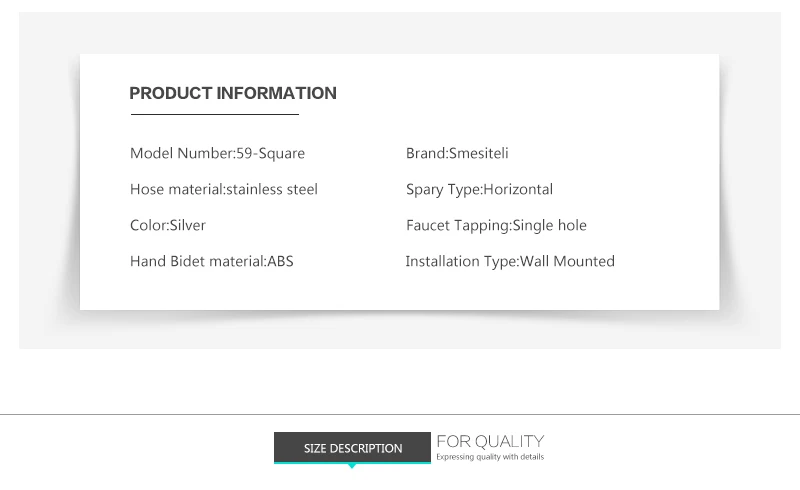Select Hand Bidet material:ABS line
Image resolution: width=800 pixels, height=490 pixels.
coord(212,261)
